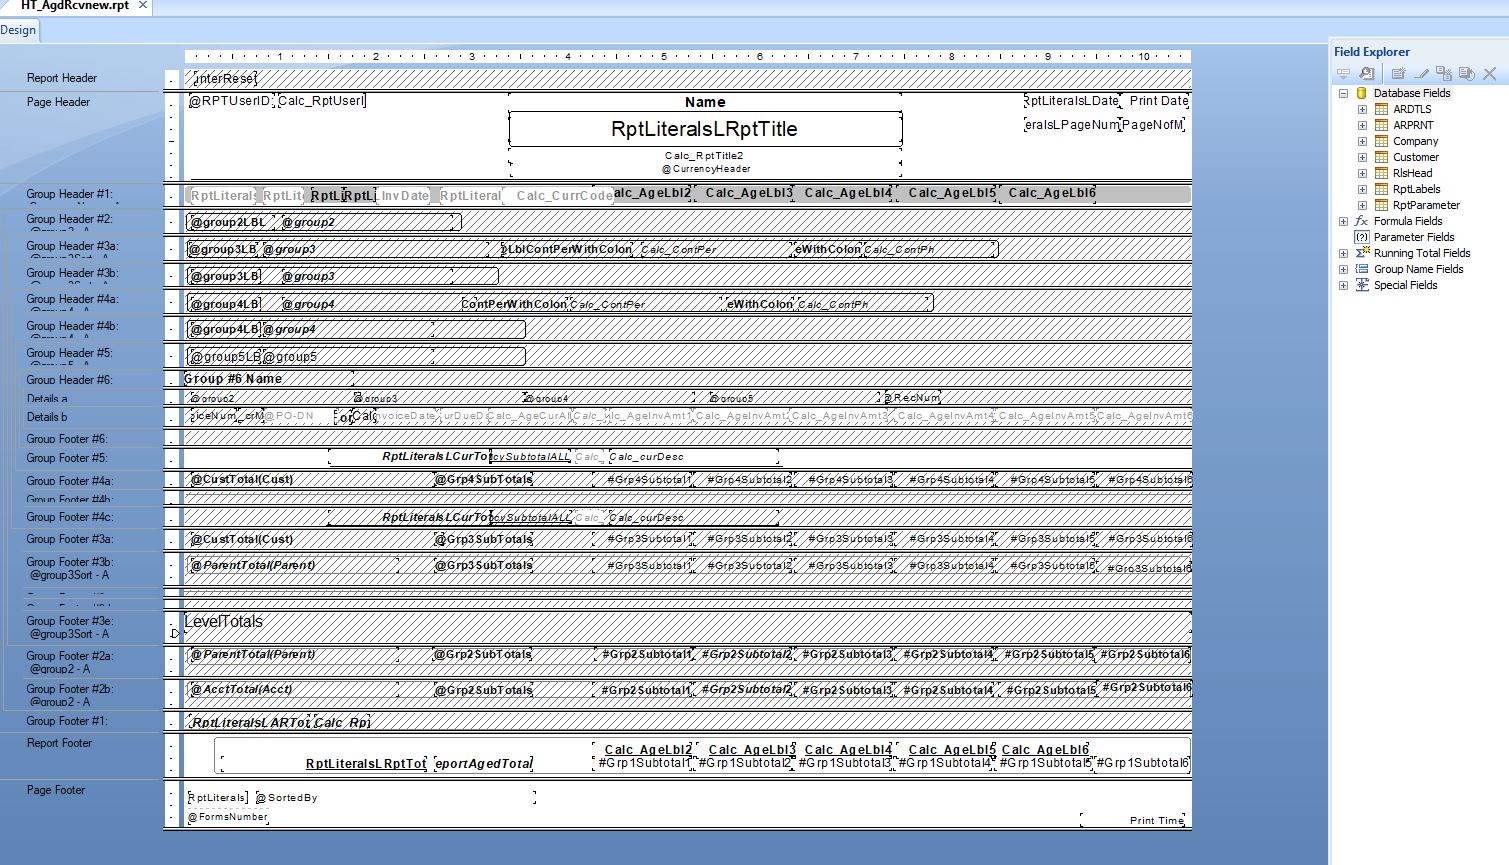The height and width of the screenshot is (865, 1509).
Task: Click Insert to Report icon in Field Explorer
Action: pyautogui.click(x=1343, y=73)
